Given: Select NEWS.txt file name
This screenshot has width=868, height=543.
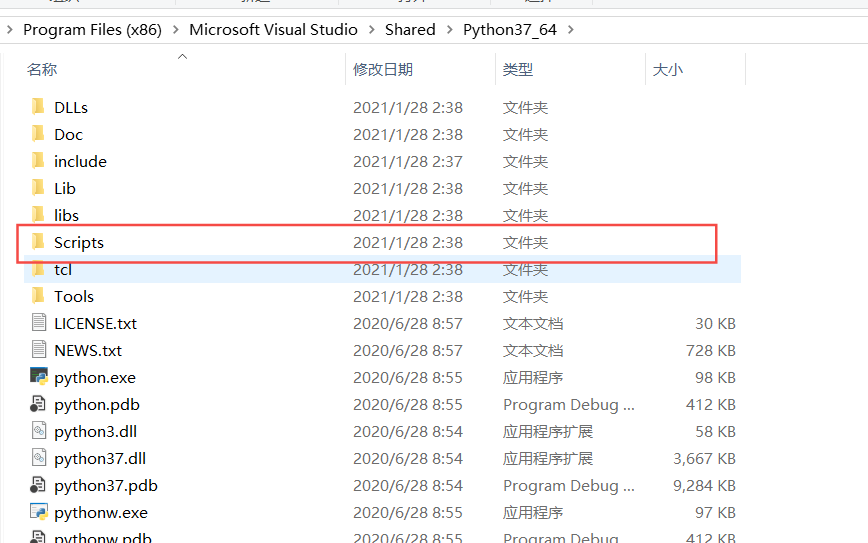Looking at the screenshot, I should pos(88,351).
